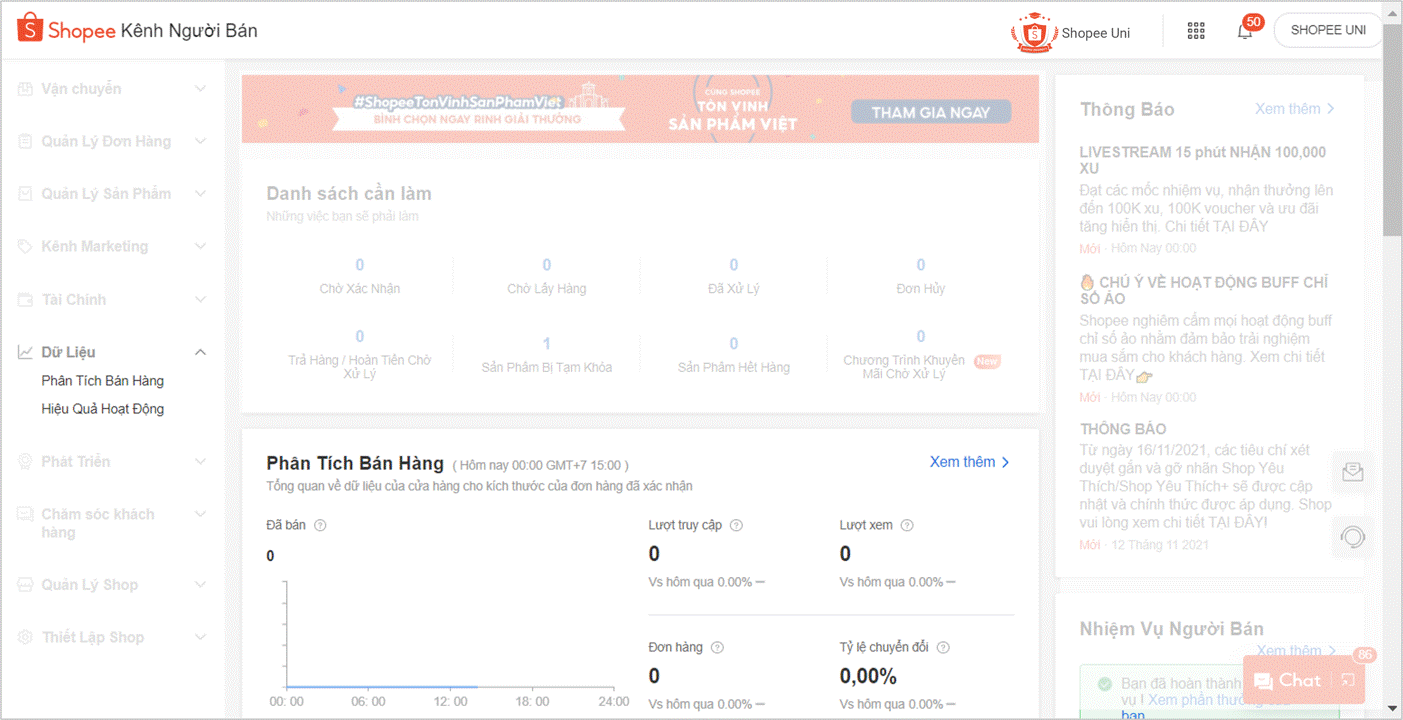Click the Sản Phẩm Bị Tạm Khóa count
The height and width of the screenshot is (720, 1403).
pos(546,343)
